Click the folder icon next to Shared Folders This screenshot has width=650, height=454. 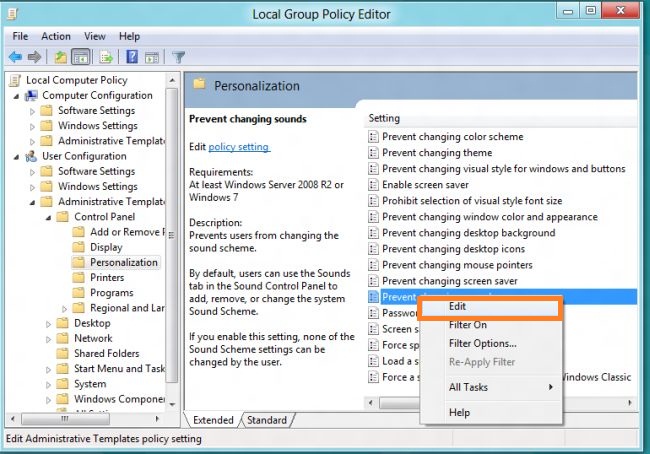pos(62,353)
